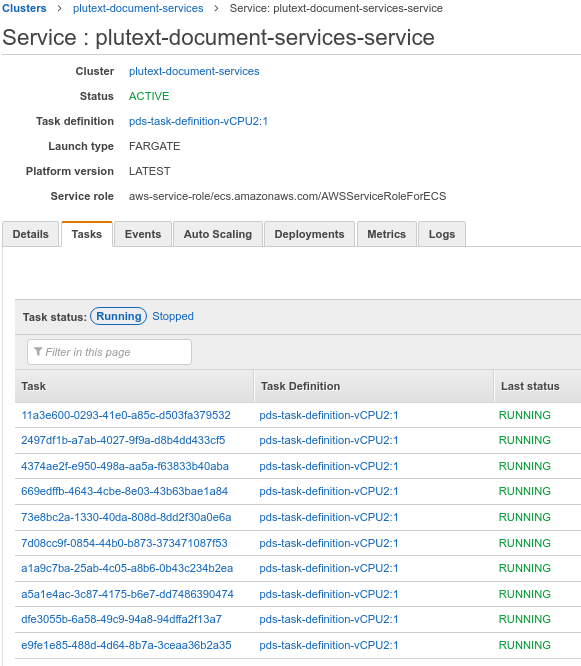Click the LATEST platform version value
The width and height of the screenshot is (581, 666).
149,171
